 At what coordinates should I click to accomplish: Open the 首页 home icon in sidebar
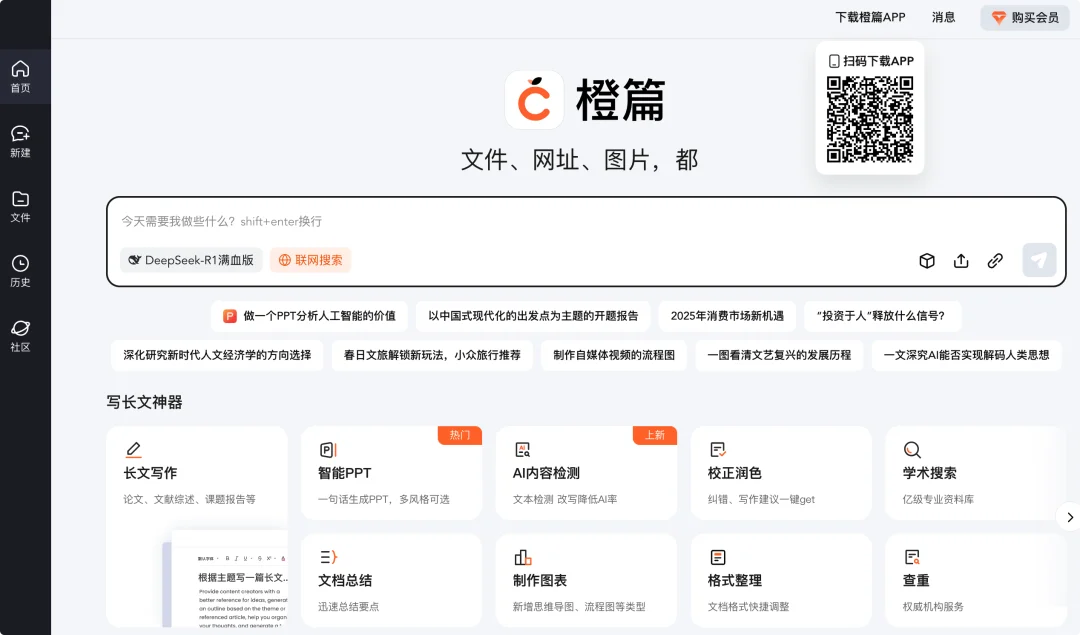click(21, 69)
